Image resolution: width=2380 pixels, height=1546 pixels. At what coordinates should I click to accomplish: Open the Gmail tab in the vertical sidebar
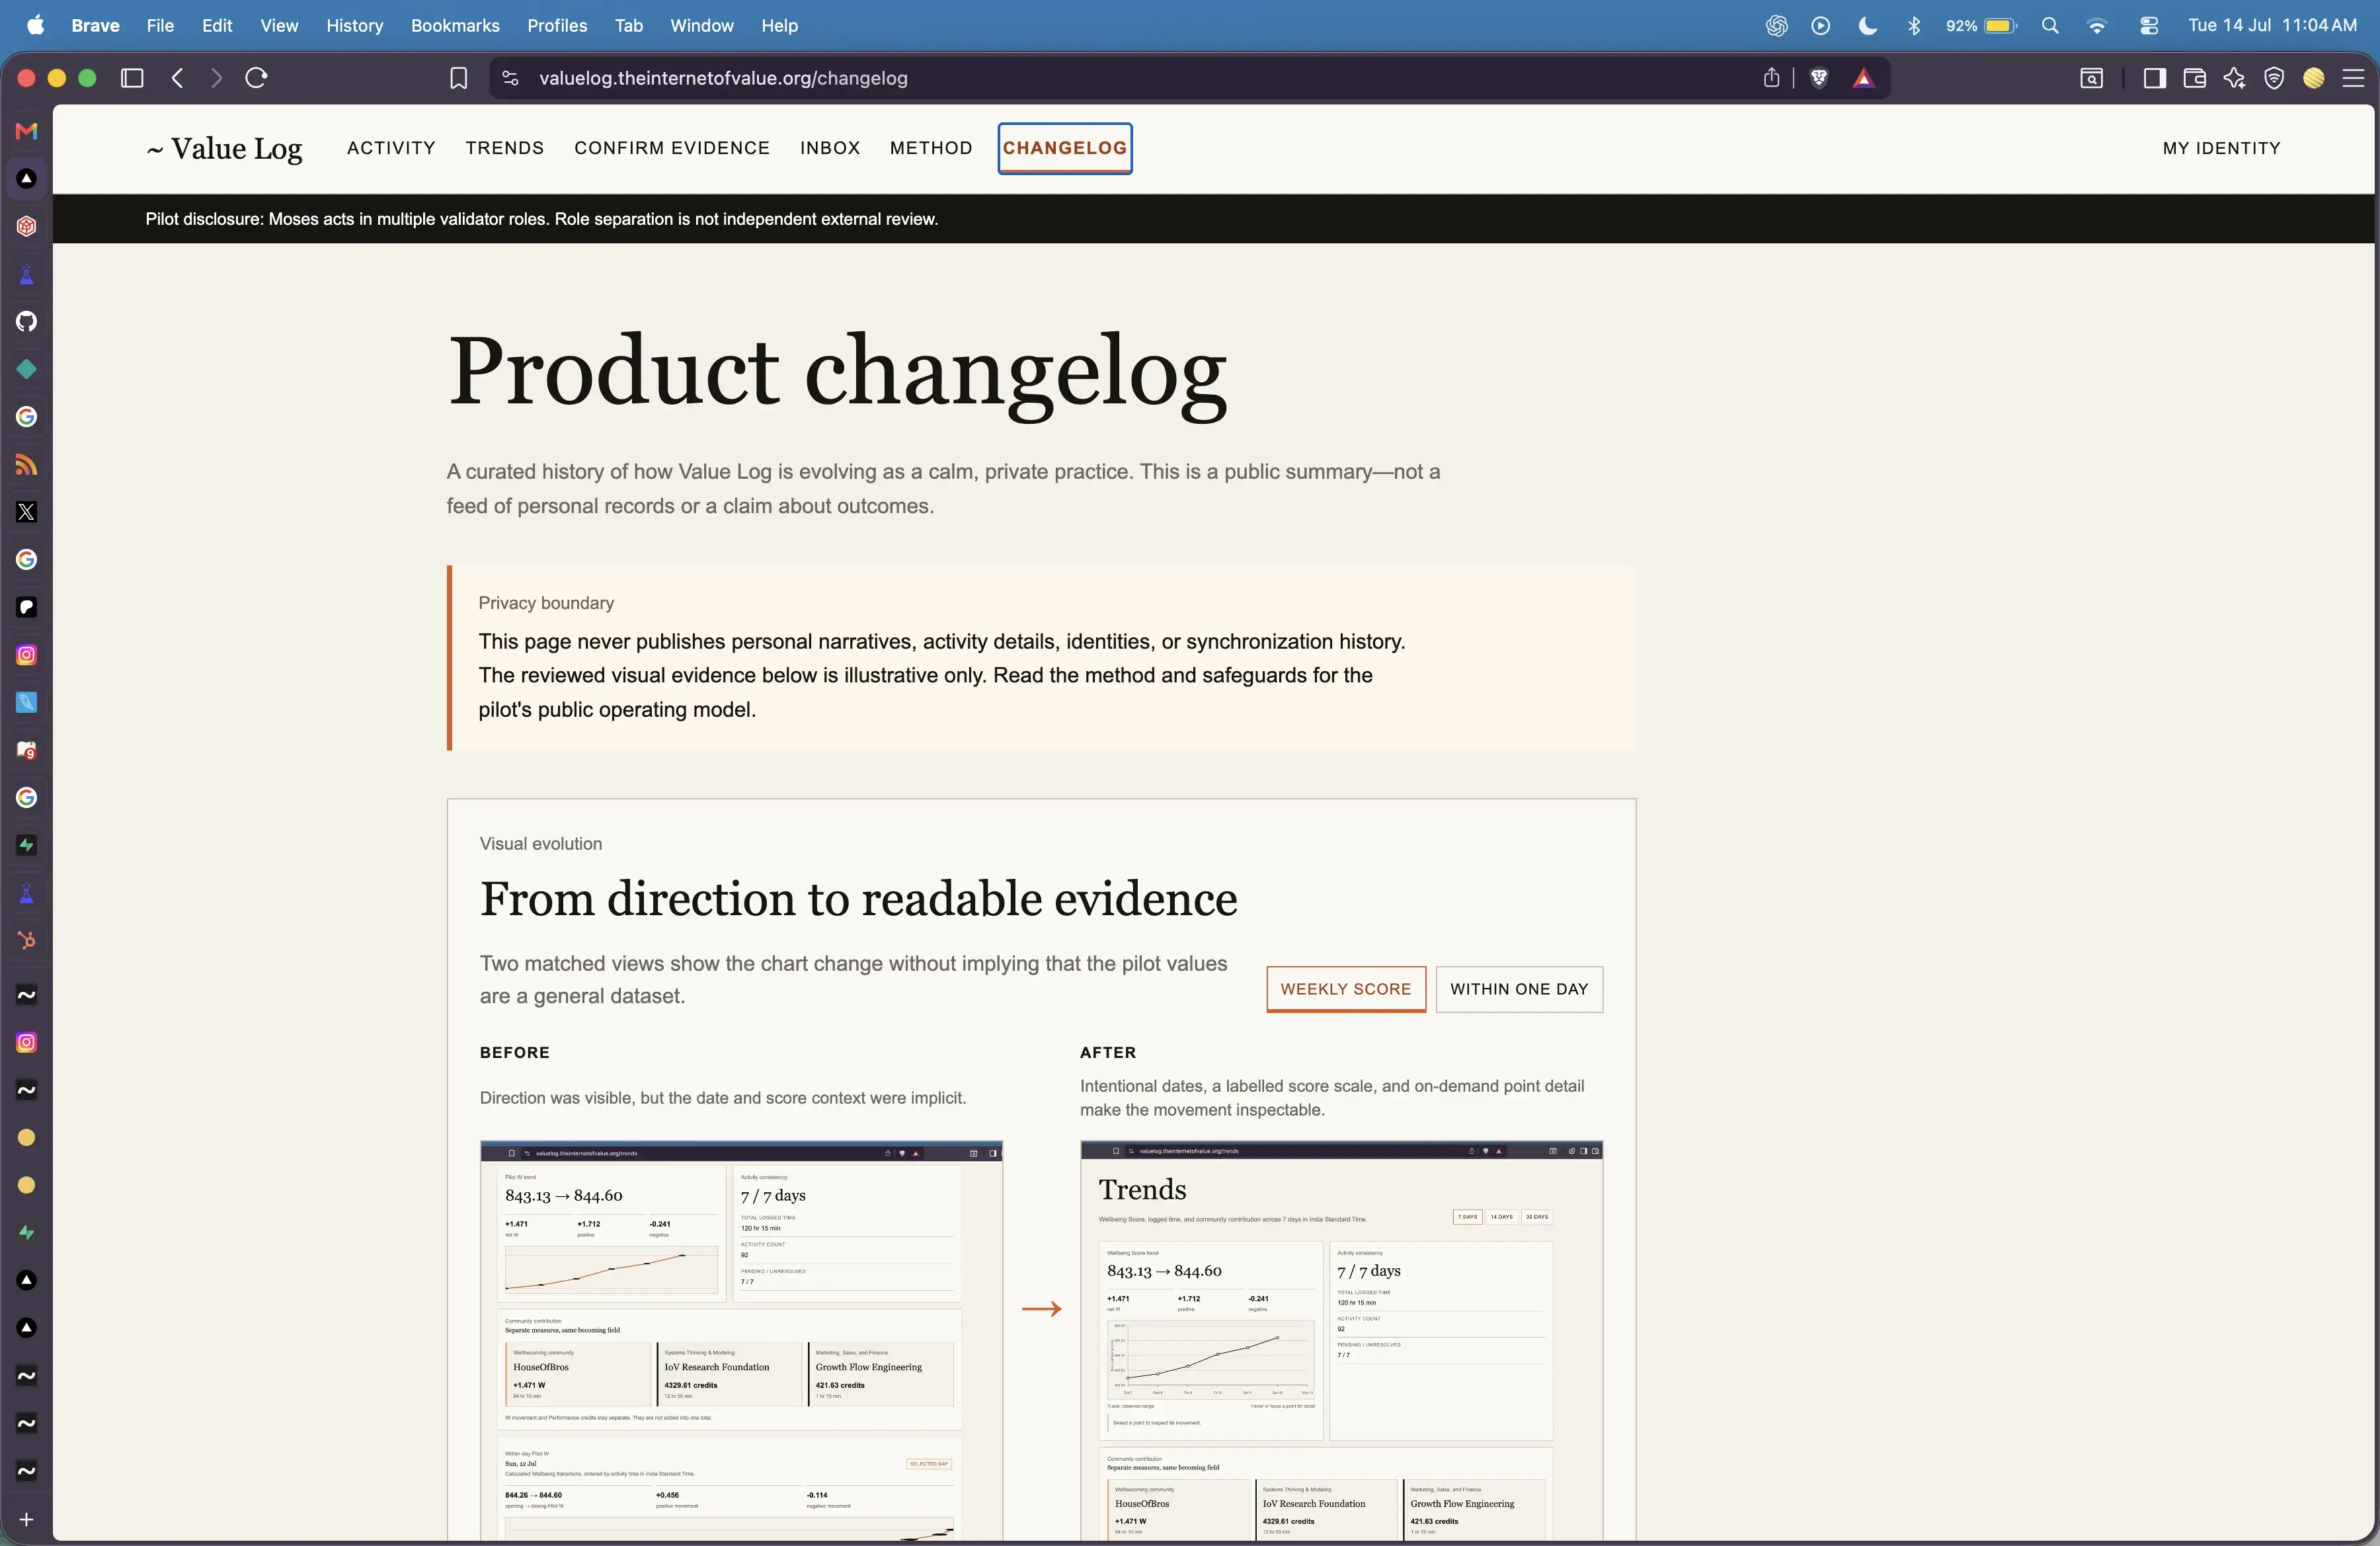click(x=27, y=131)
